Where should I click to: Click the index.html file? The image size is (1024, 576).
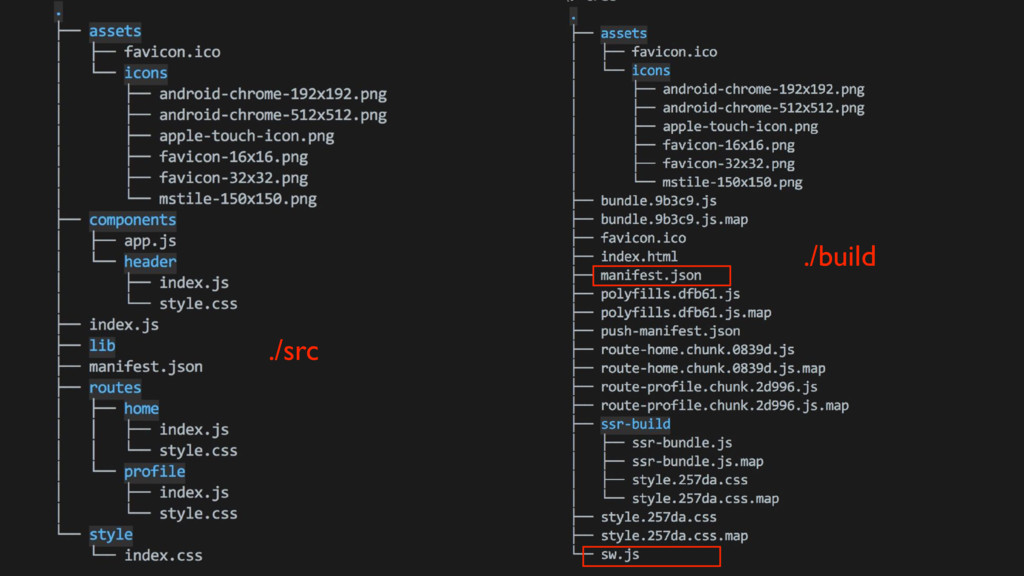point(639,257)
